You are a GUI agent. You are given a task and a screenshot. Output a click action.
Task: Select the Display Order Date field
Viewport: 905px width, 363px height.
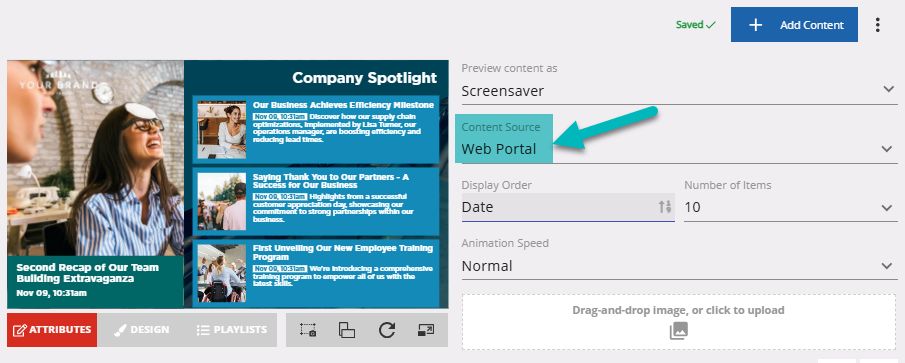[x=568, y=207]
